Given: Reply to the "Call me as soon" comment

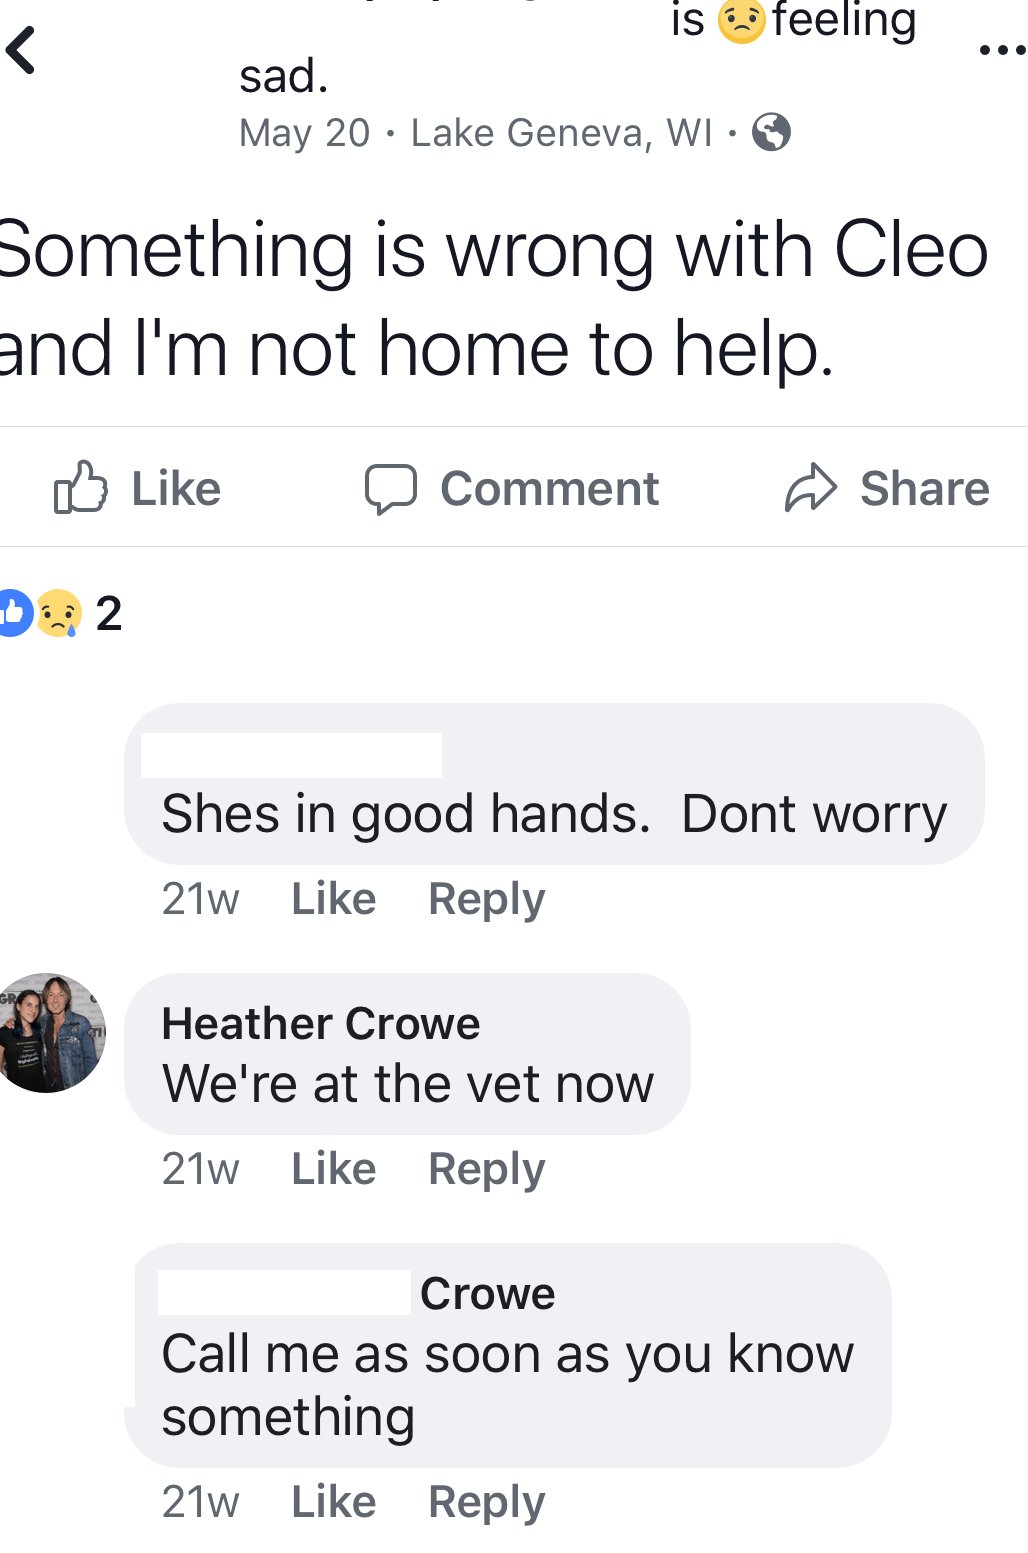Looking at the screenshot, I should click(486, 1502).
